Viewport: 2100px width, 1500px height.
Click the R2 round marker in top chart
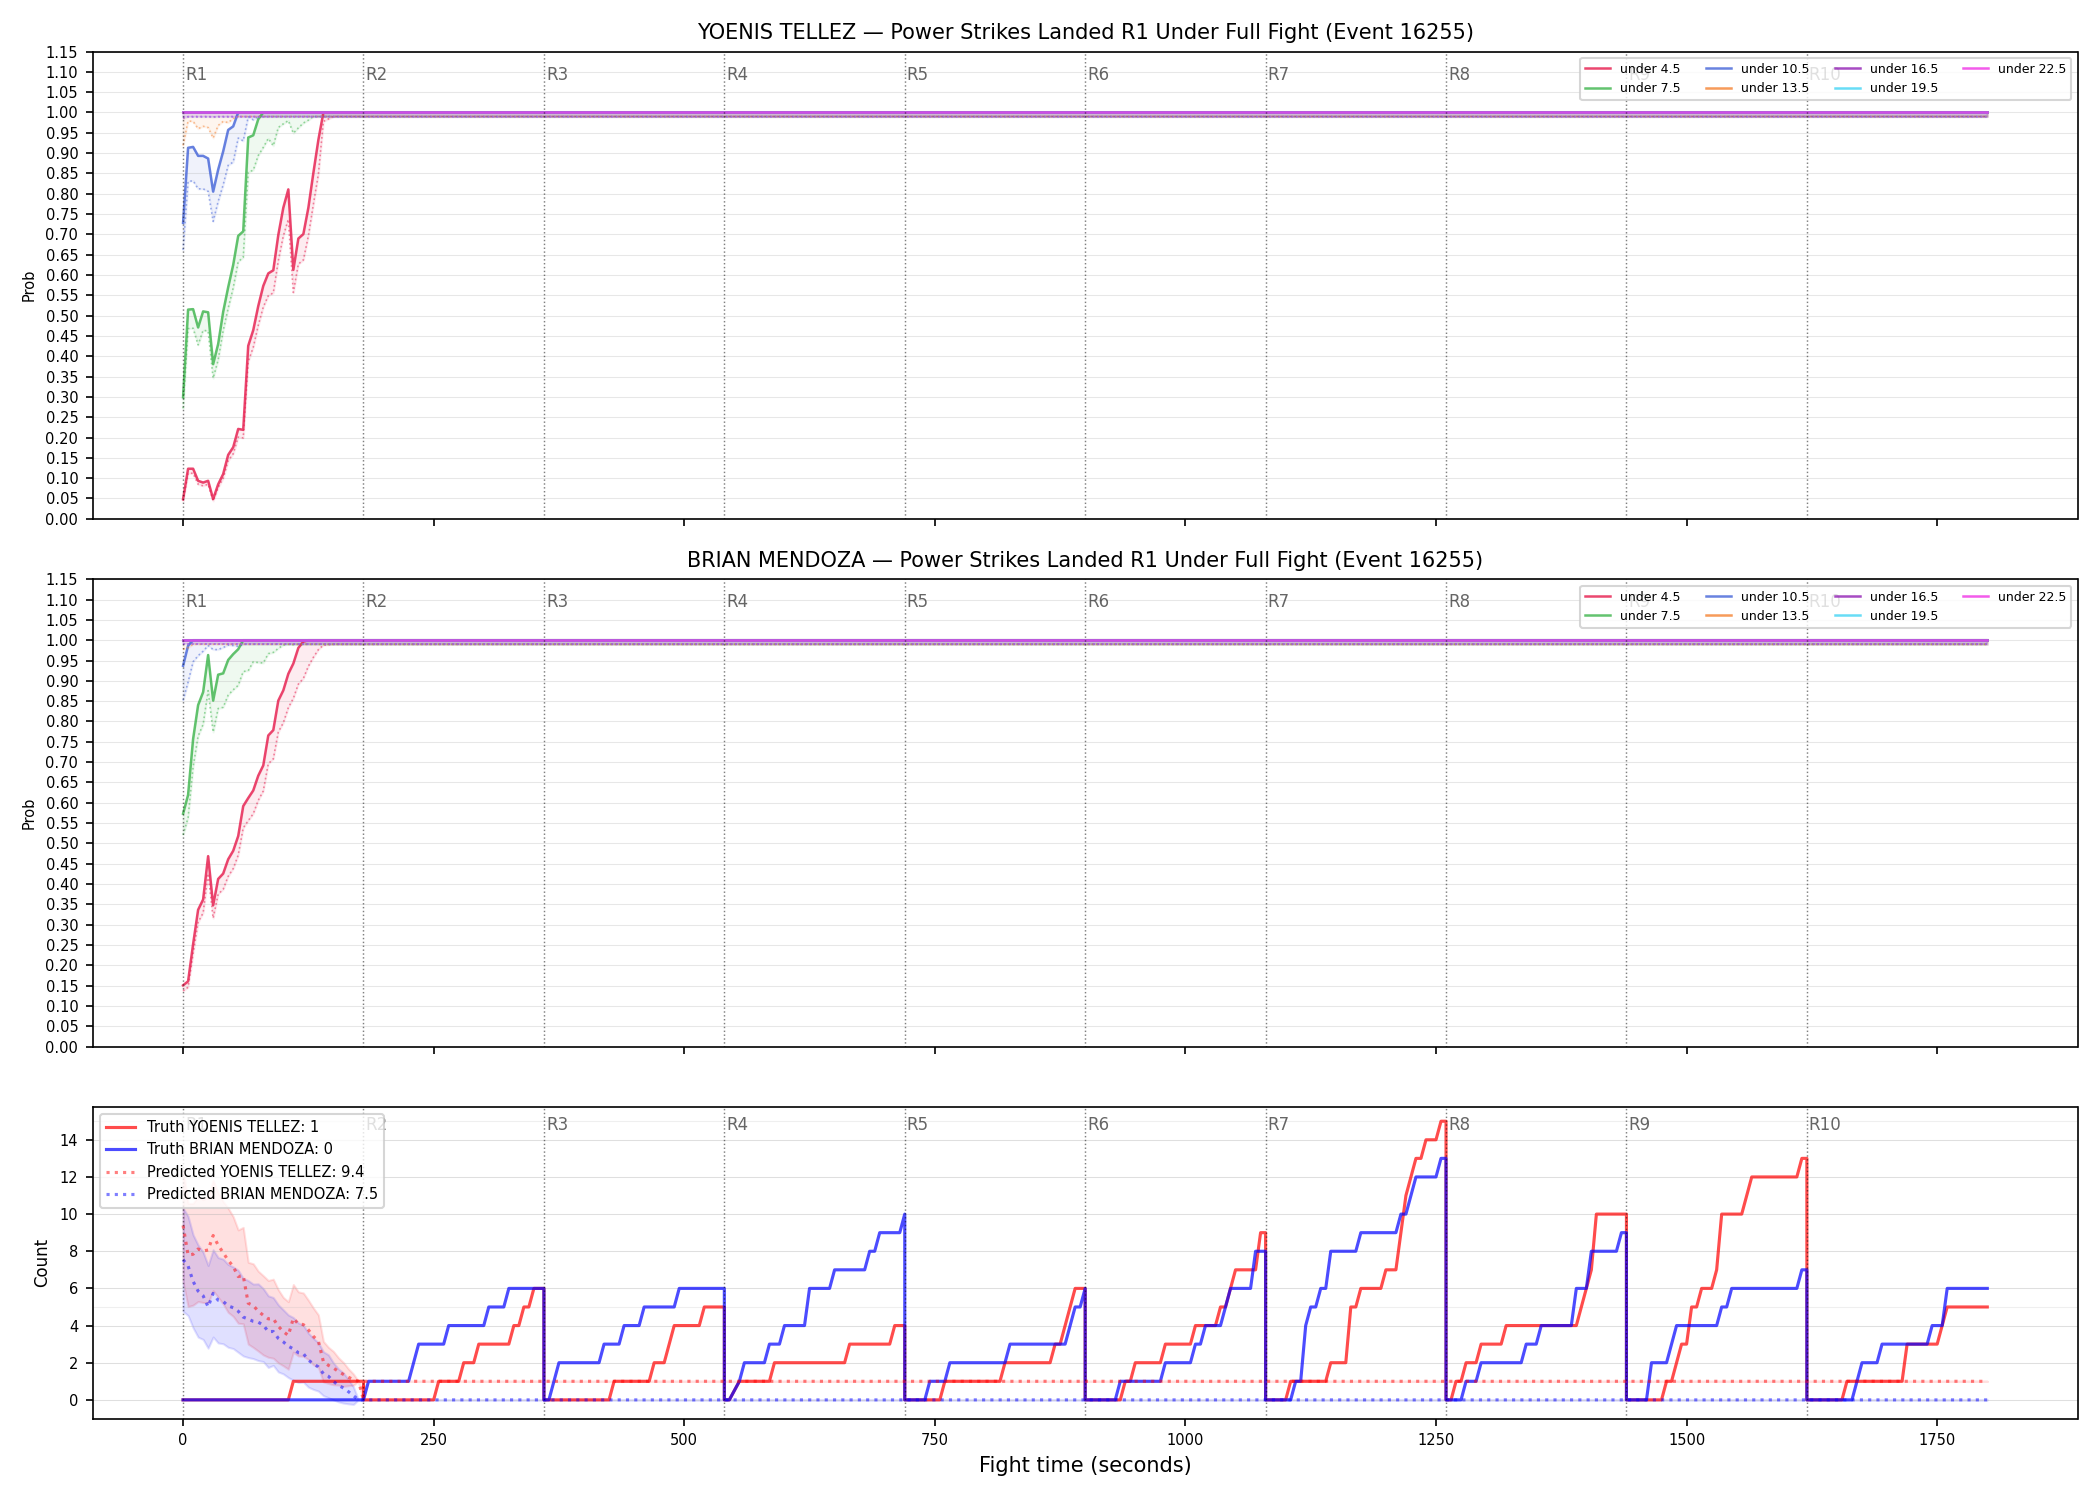tap(376, 74)
